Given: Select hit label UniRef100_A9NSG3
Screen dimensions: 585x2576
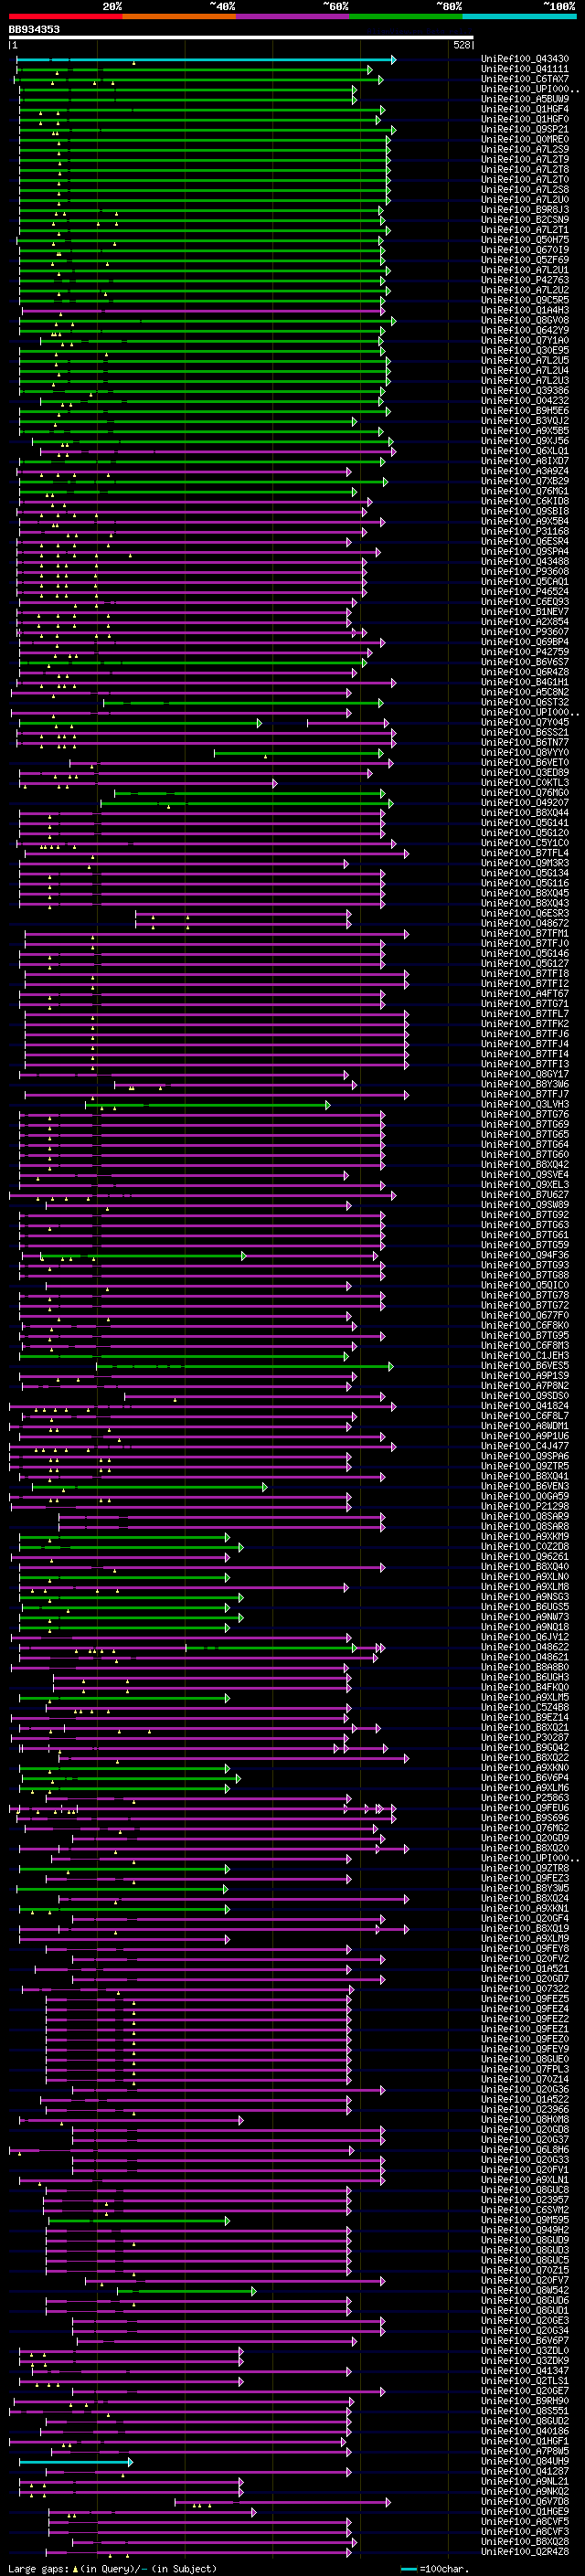Looking at the screenshot, I should point(525,1598).
